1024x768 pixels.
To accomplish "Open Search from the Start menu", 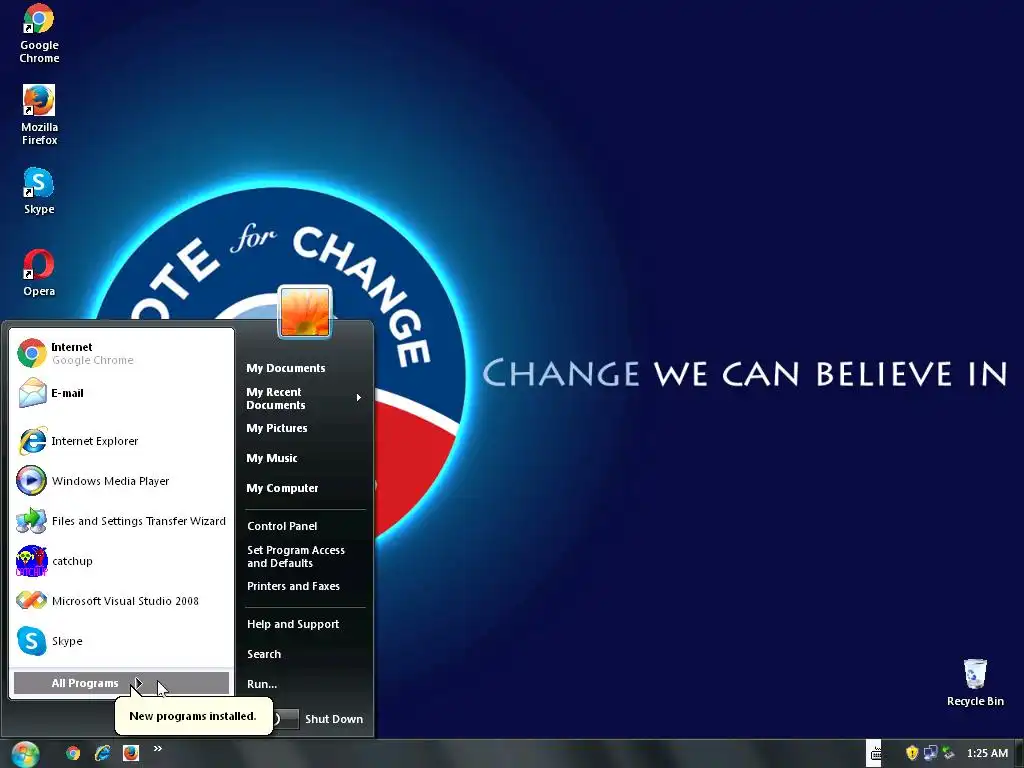I will click(264, 654).
